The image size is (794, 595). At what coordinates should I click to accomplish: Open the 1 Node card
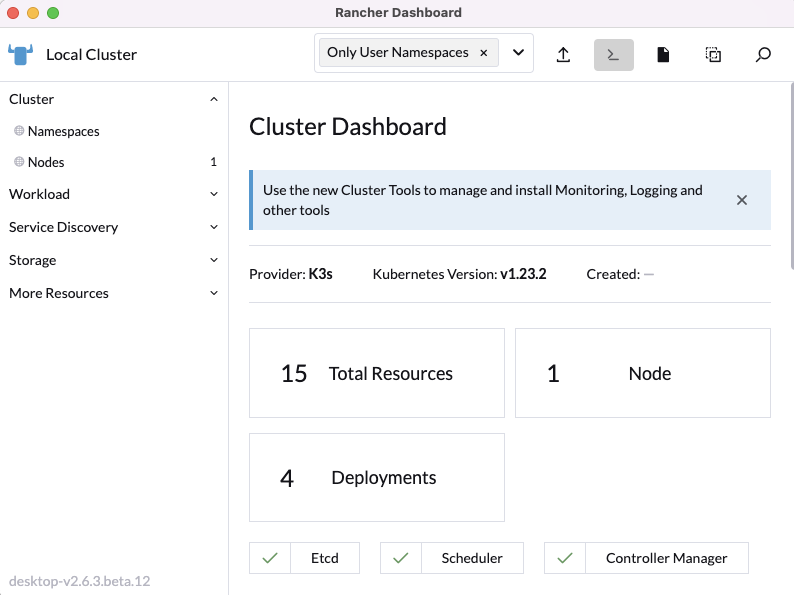coord(643,373)
